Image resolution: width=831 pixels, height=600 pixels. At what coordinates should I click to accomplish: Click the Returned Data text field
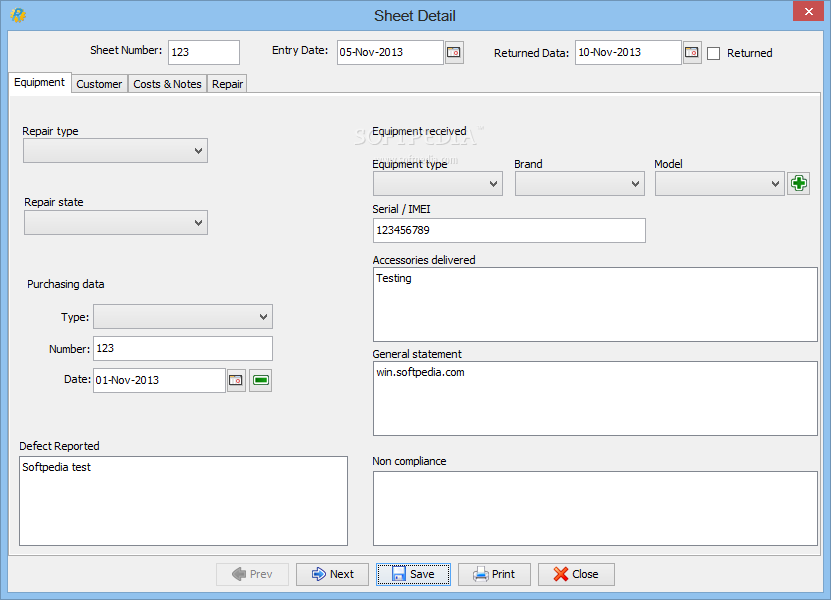(x=628, y=52)
